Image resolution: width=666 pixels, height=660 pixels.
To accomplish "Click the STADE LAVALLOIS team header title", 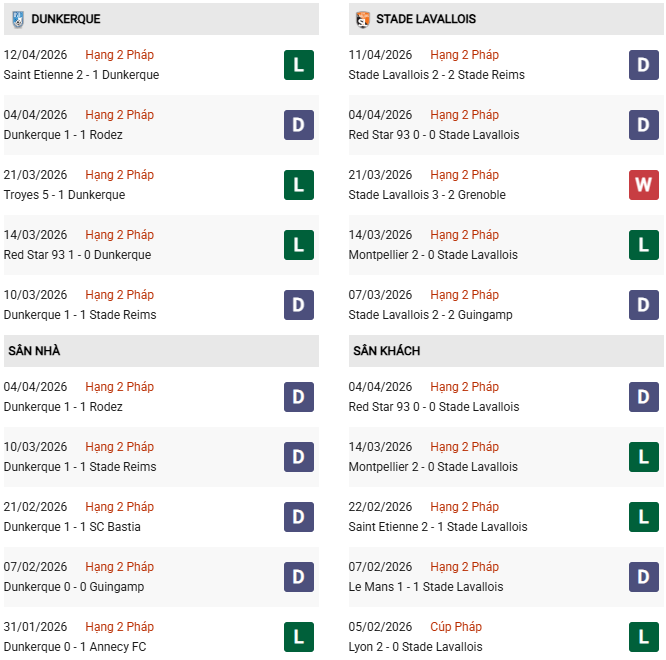I will pos(425,19).
